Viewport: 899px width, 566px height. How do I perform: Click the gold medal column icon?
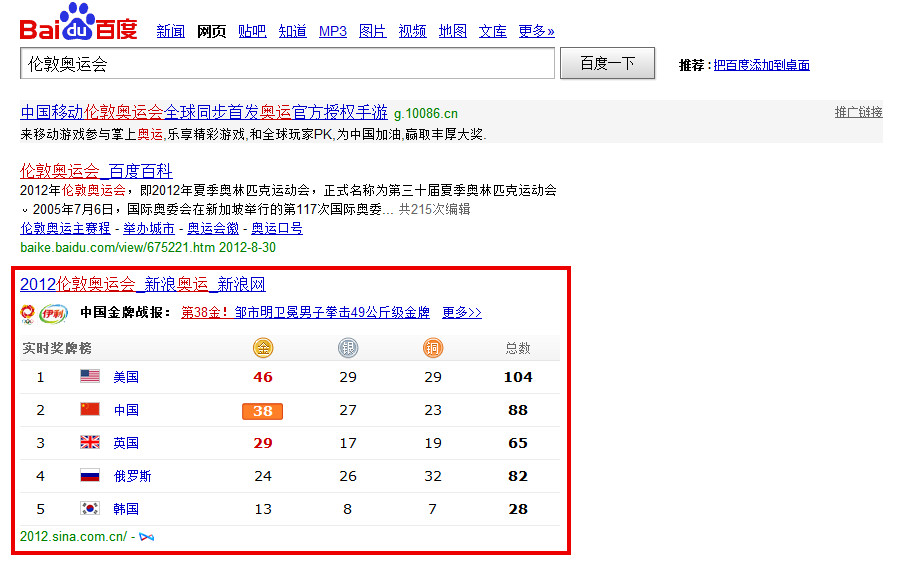[263, 348]
